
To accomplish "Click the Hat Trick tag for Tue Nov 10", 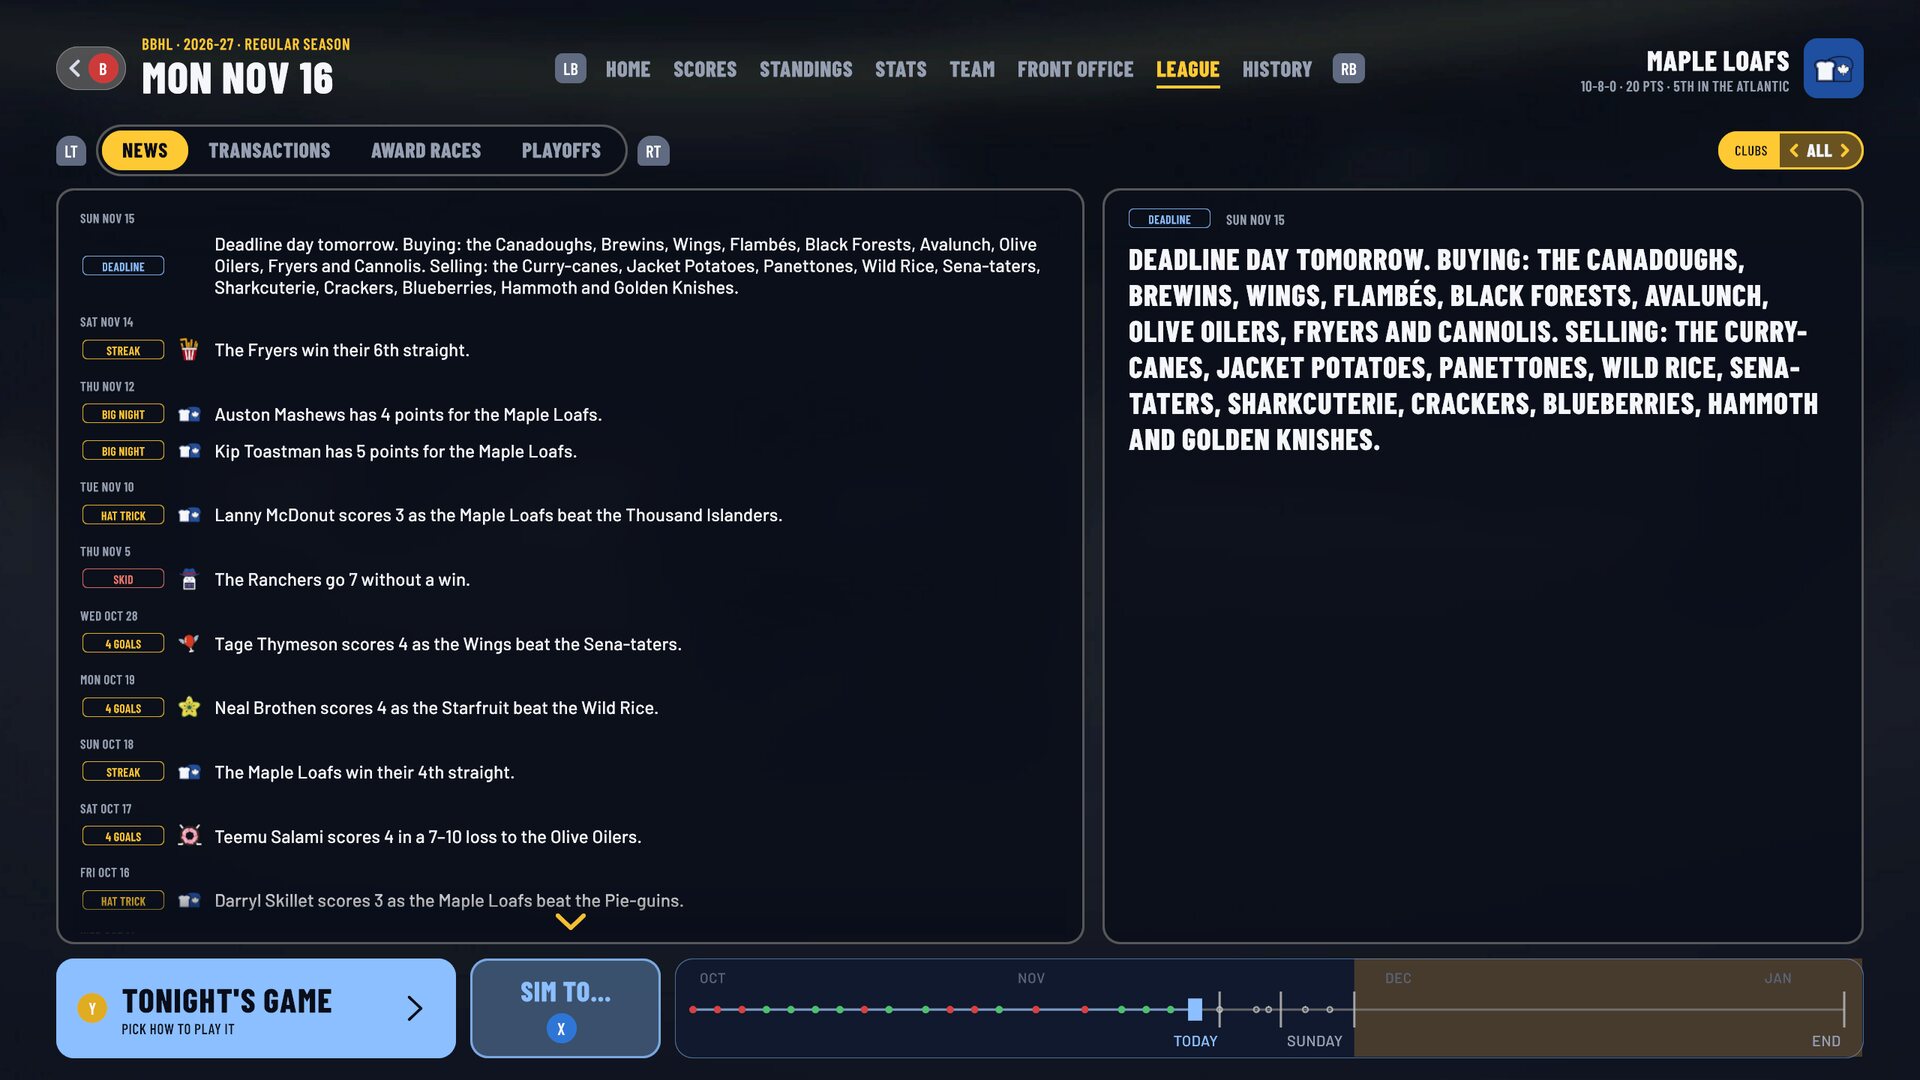I will 123,516.
